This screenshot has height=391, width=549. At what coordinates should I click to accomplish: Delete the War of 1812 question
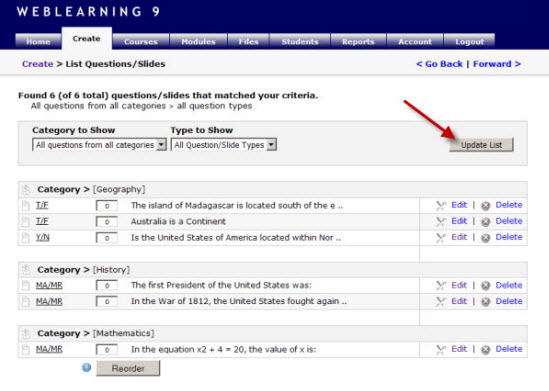509,301
